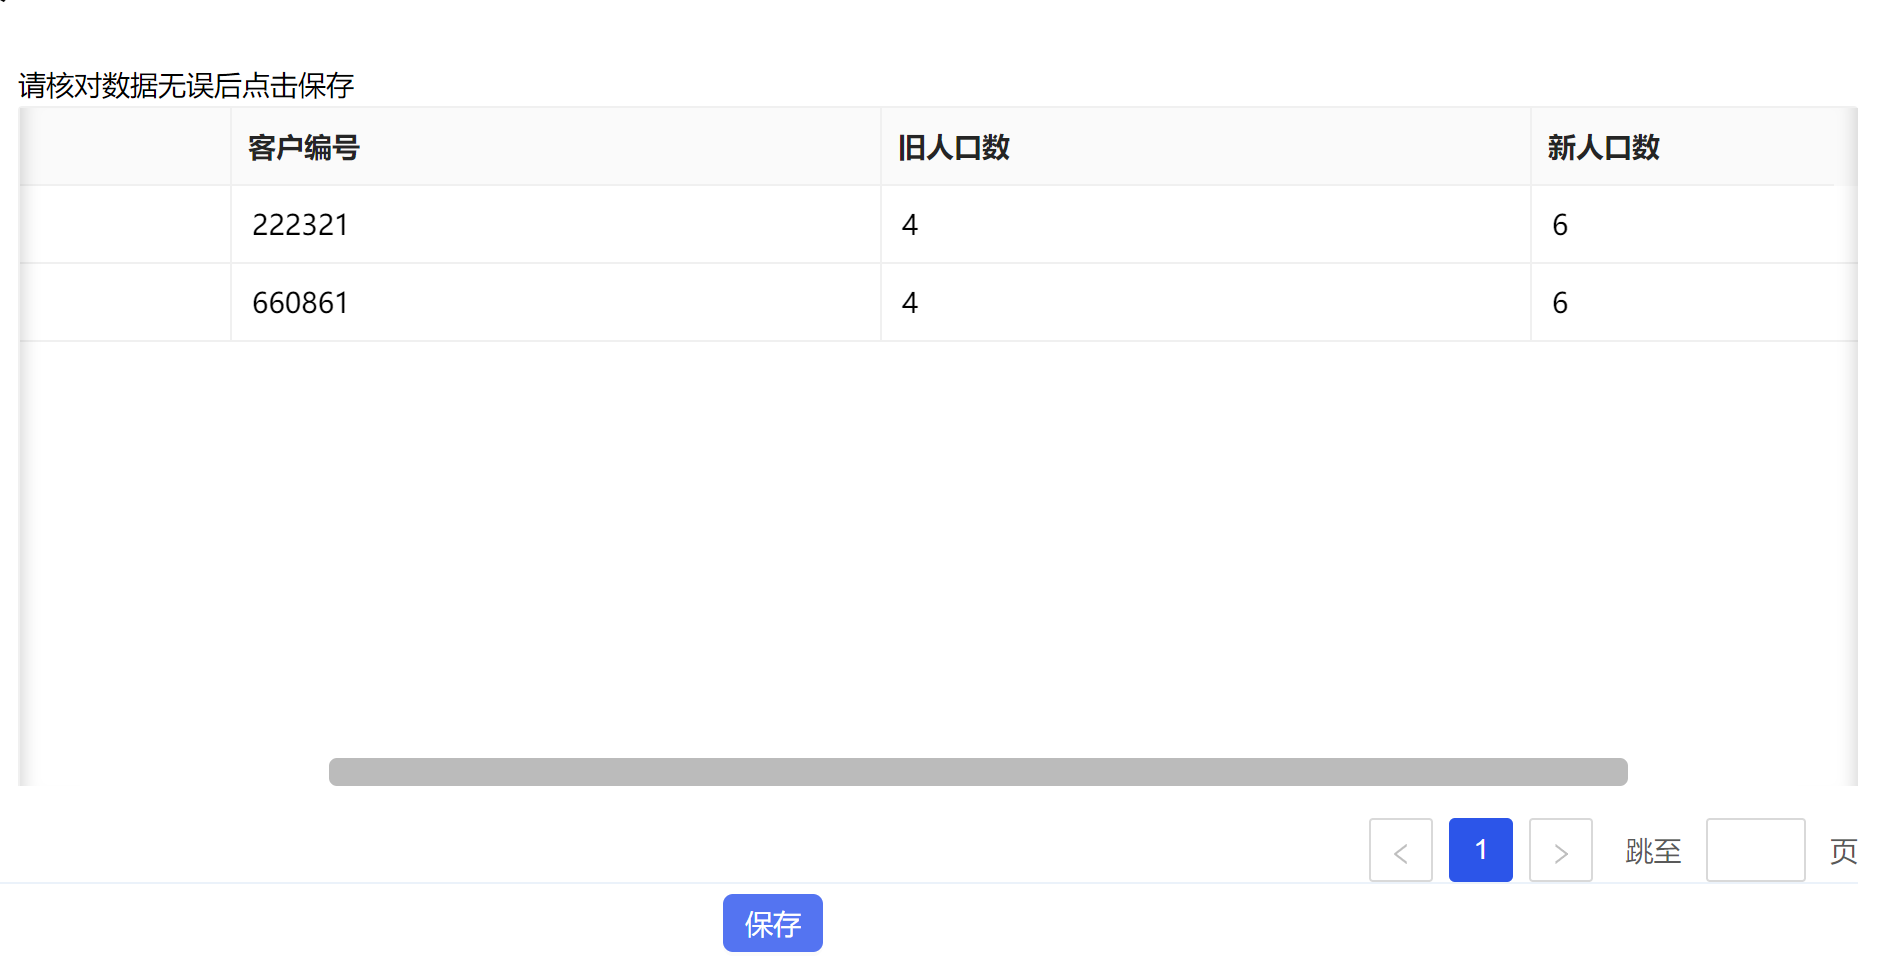This screenshot has width=1888, height=976.
Task: Click the empty first cell of row 660861
Action: [x=125, y=303]
